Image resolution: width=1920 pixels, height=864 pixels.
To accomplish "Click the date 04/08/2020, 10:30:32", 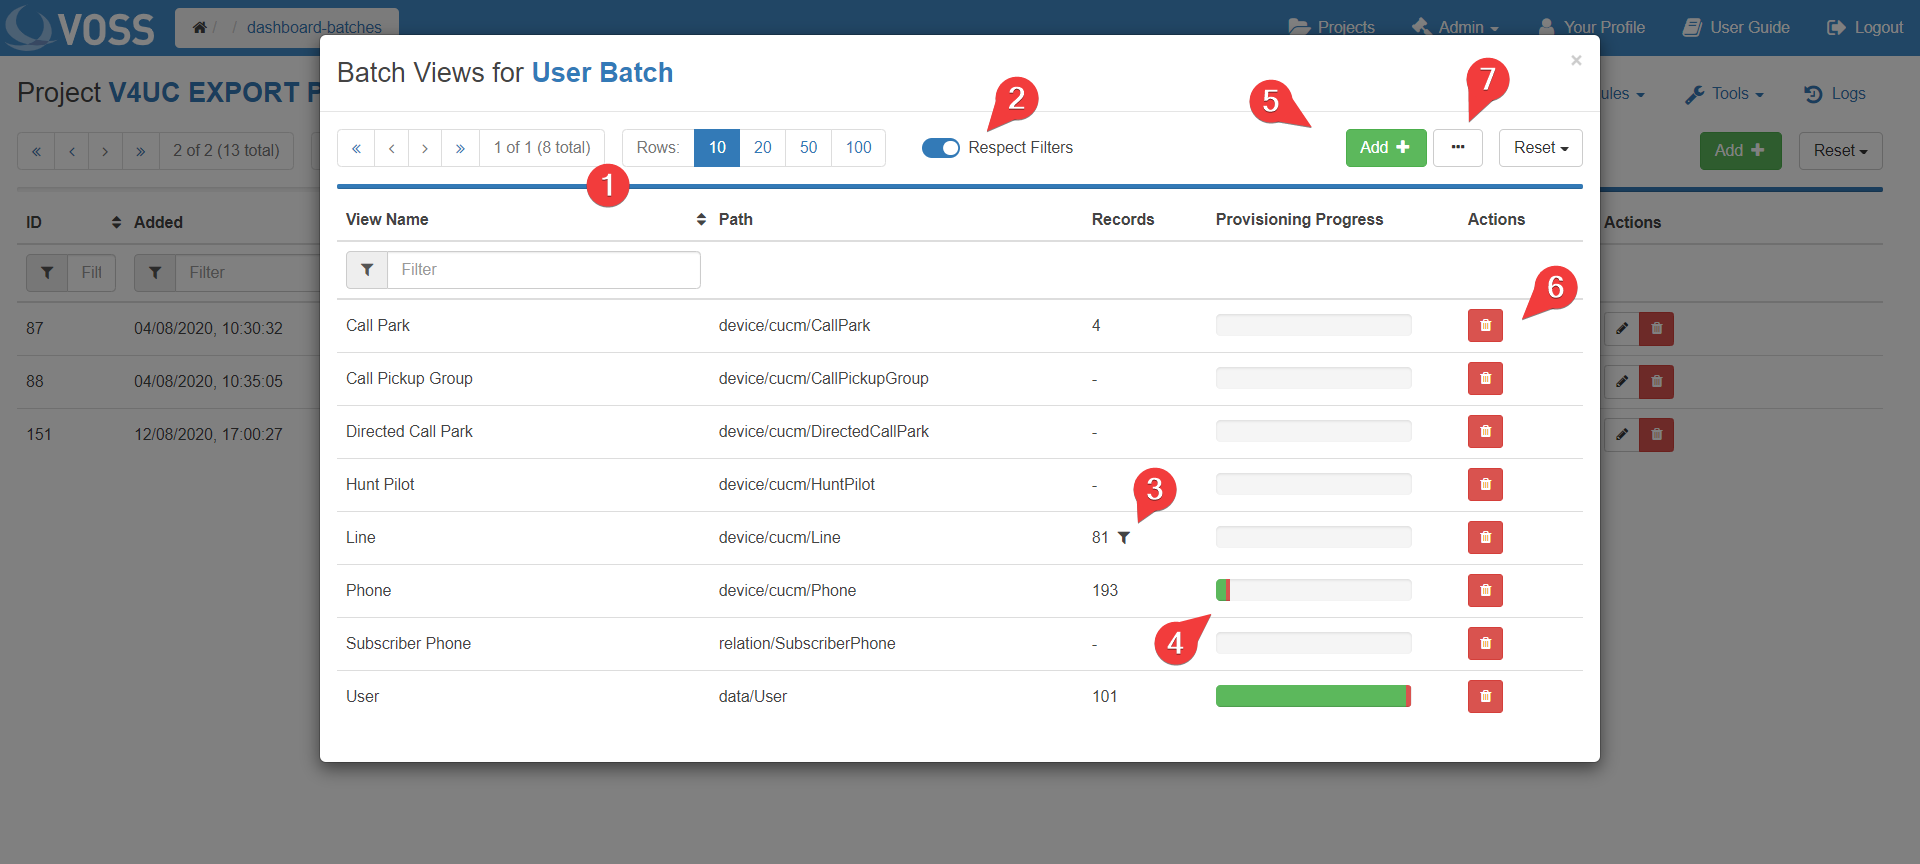I will 208,329.
